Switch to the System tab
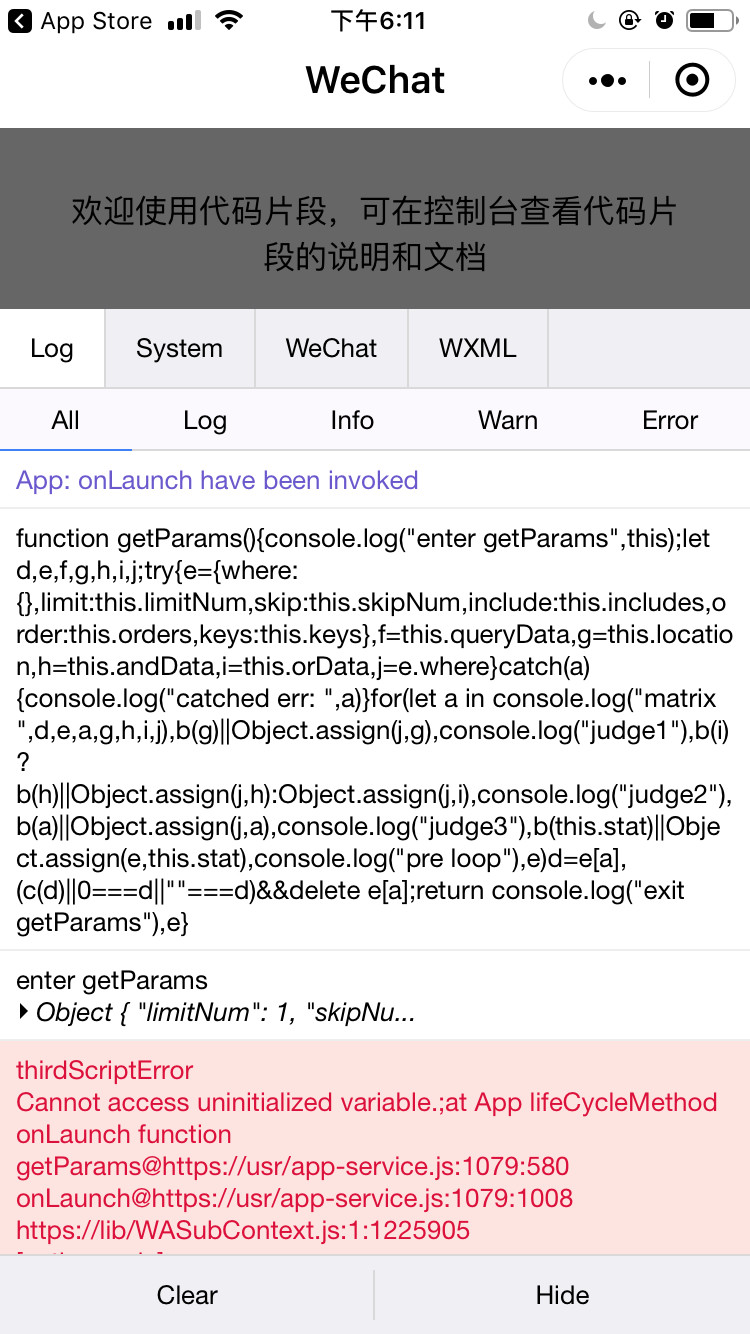The height and width of the screenshot is (1334, 750). [x=180, y=348]
